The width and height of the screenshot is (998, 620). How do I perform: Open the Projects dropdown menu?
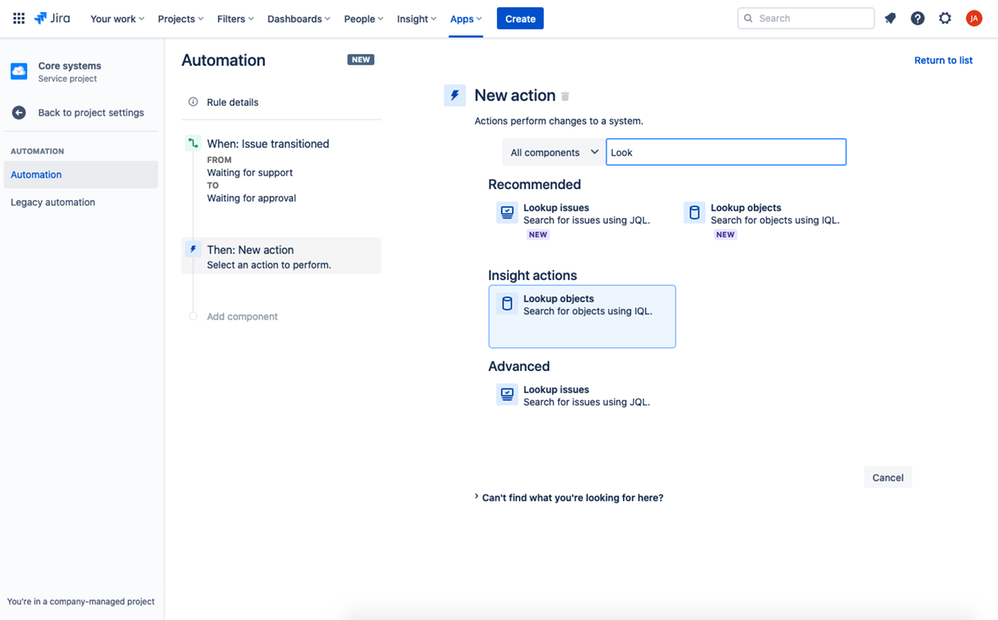(181, 19)
